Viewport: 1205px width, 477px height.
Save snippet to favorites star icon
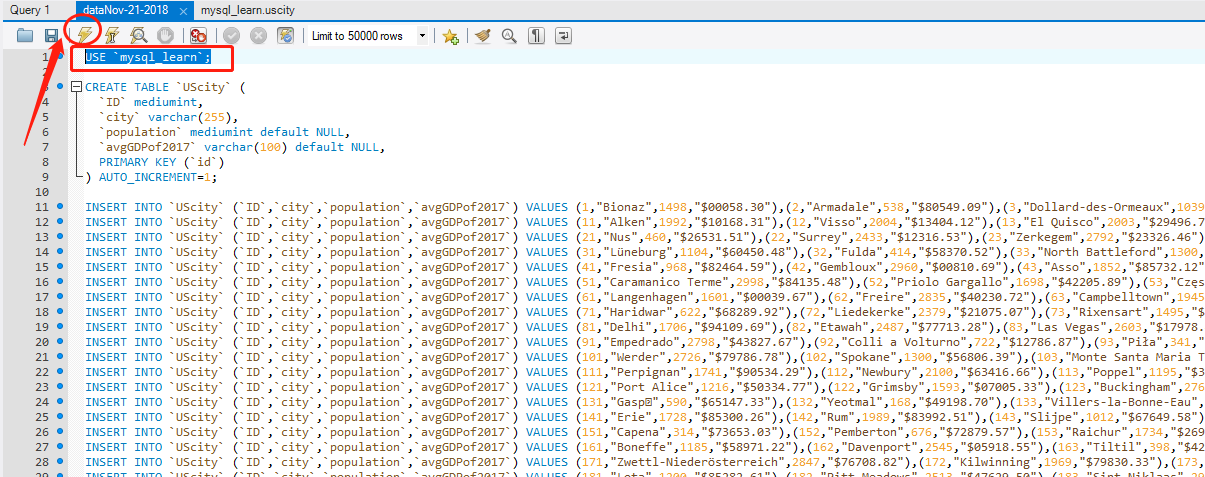tap(450, 36)
